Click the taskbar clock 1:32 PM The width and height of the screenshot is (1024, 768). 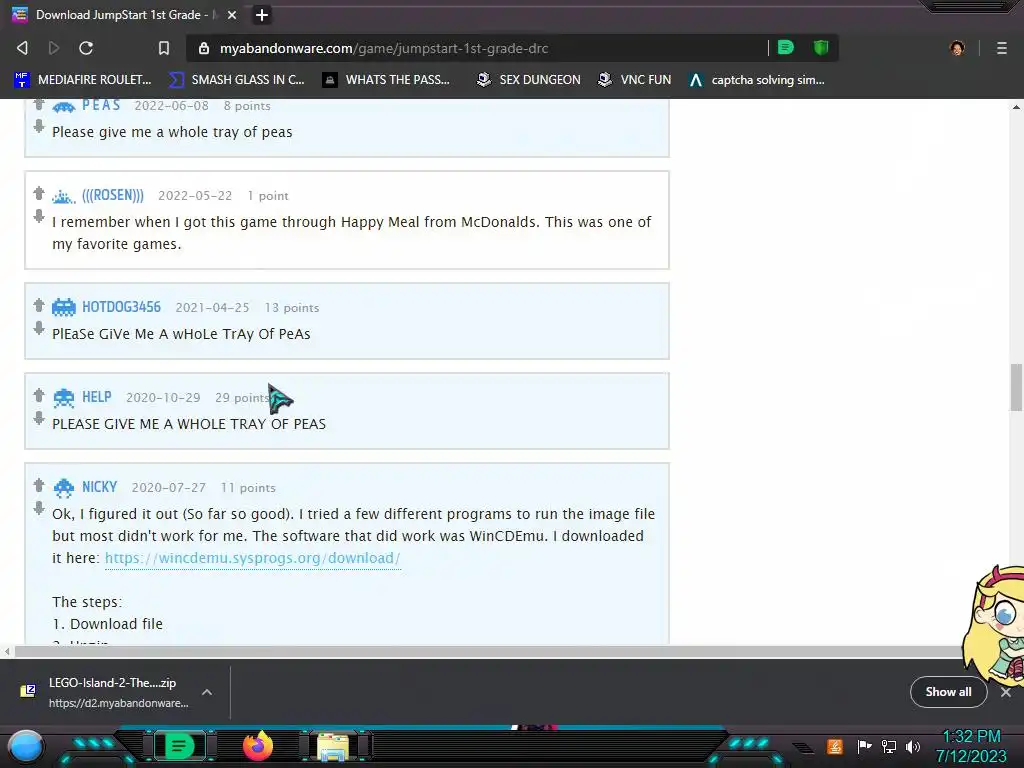(x=971, y=737)
